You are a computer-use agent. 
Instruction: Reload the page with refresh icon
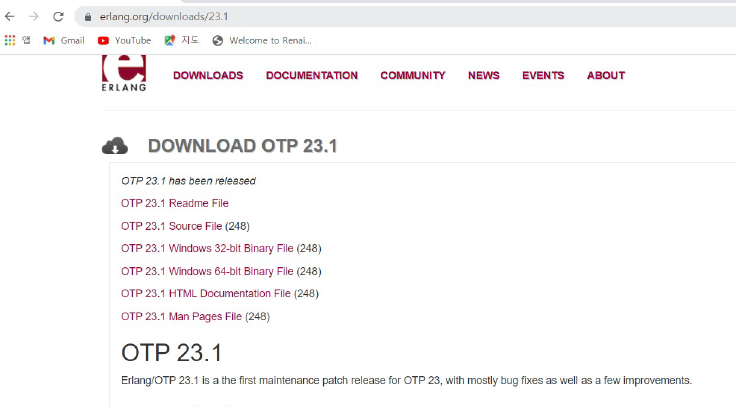tap(58, 17)
